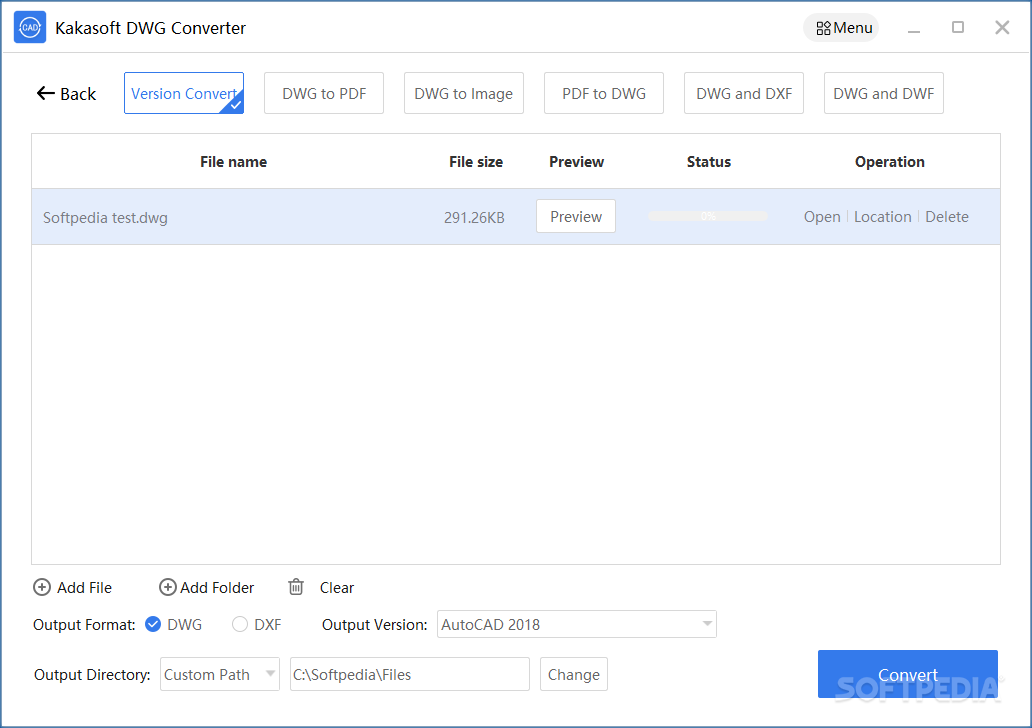This screenshot has height=728, width=1032.
Task: Click the File size column header
Action: pos(476,162)
